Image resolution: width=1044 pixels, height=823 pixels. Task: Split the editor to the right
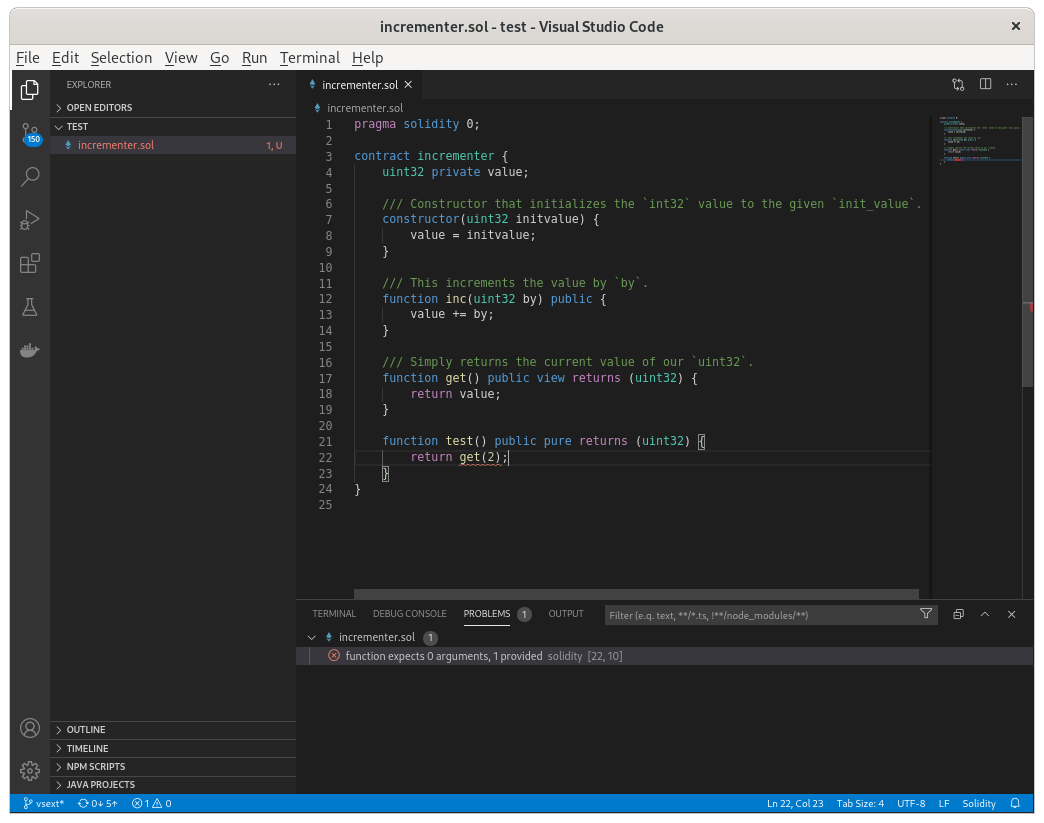click(x=985, y=84)
